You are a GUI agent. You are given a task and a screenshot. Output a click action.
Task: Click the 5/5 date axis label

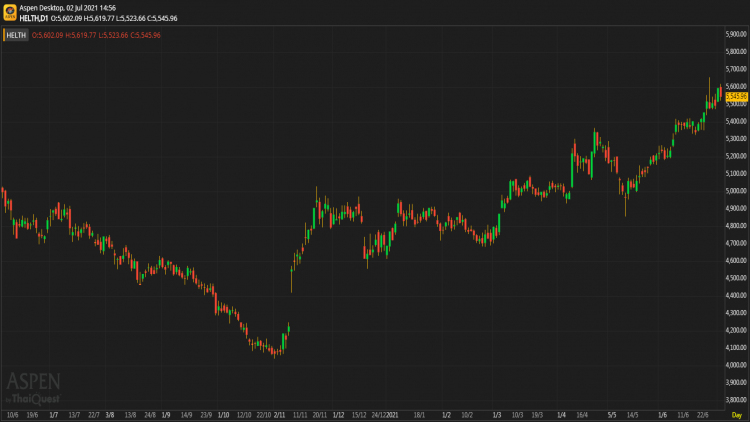coord(612,415)
